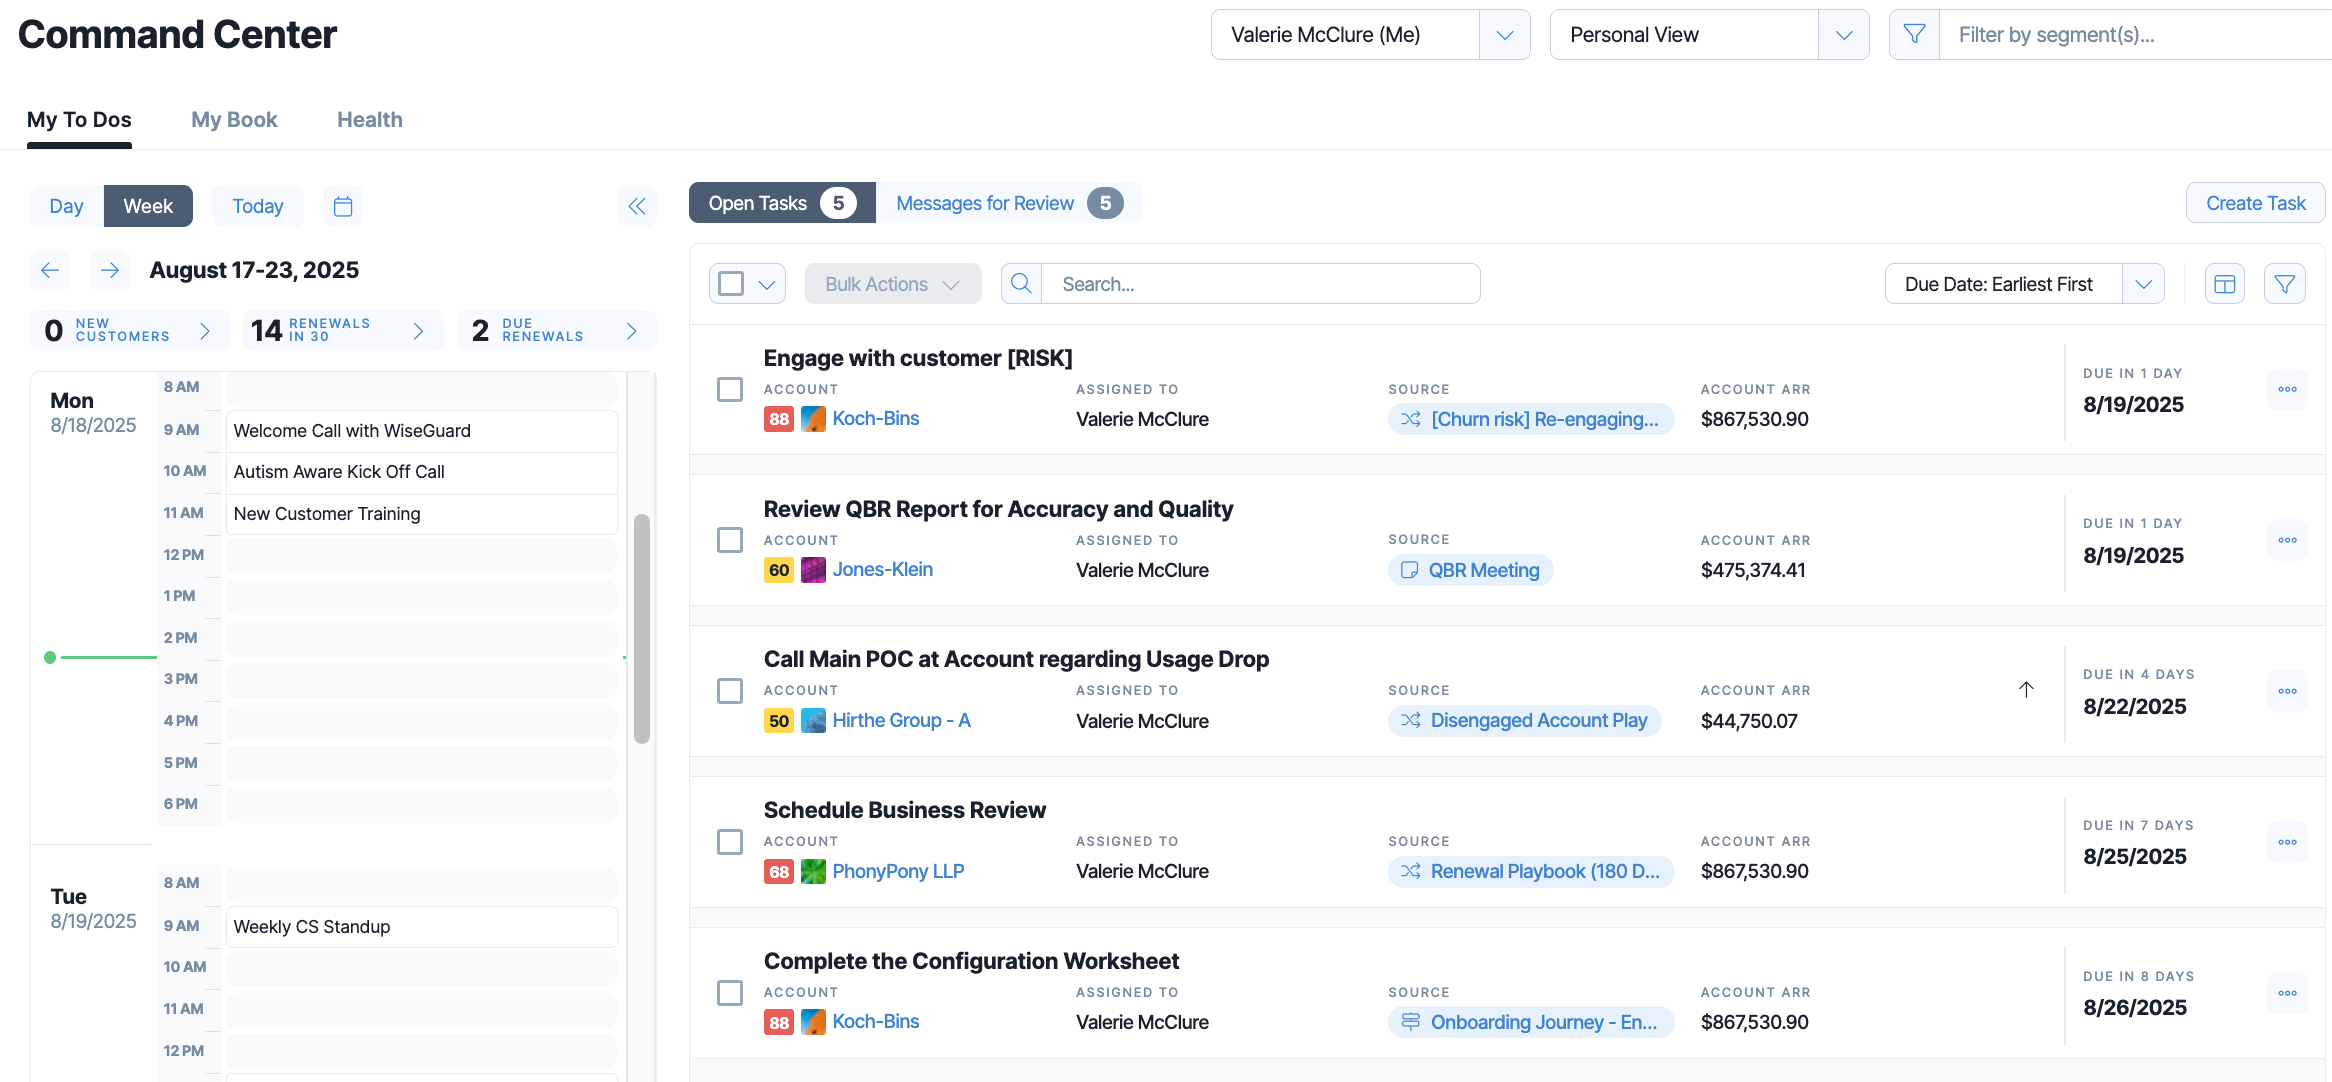Switch to the My Book tab
2332x1082 pixels.
tap(234, 120)
